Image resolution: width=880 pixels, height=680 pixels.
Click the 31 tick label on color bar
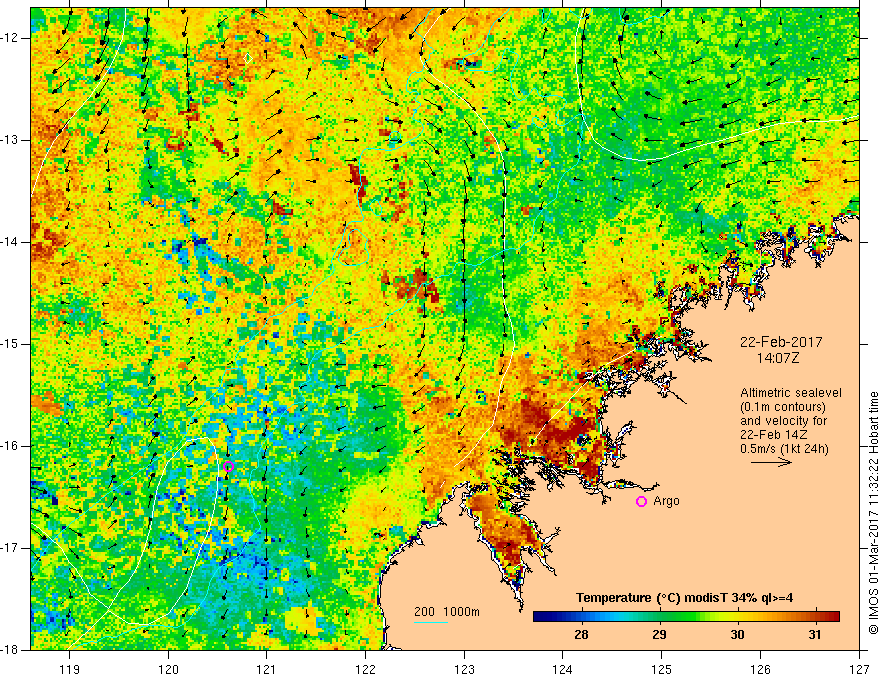(815, 635)
